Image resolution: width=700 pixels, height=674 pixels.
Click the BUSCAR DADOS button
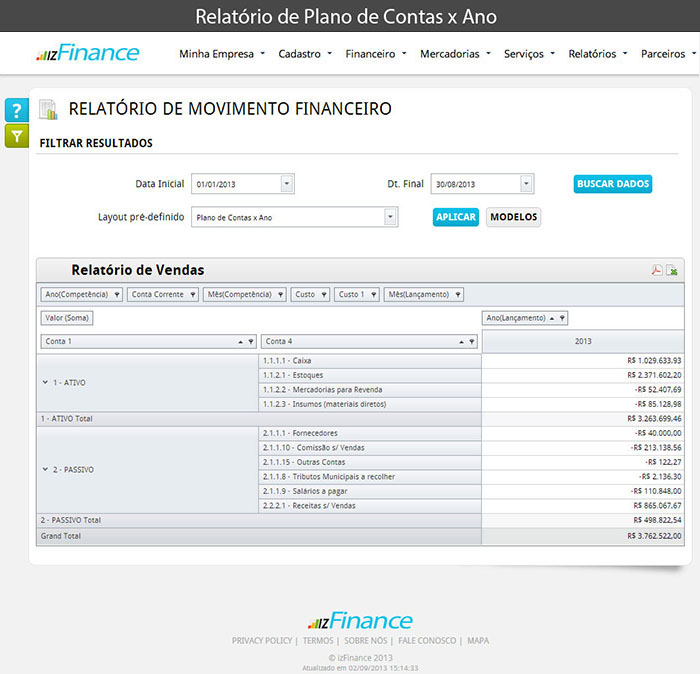612,184
